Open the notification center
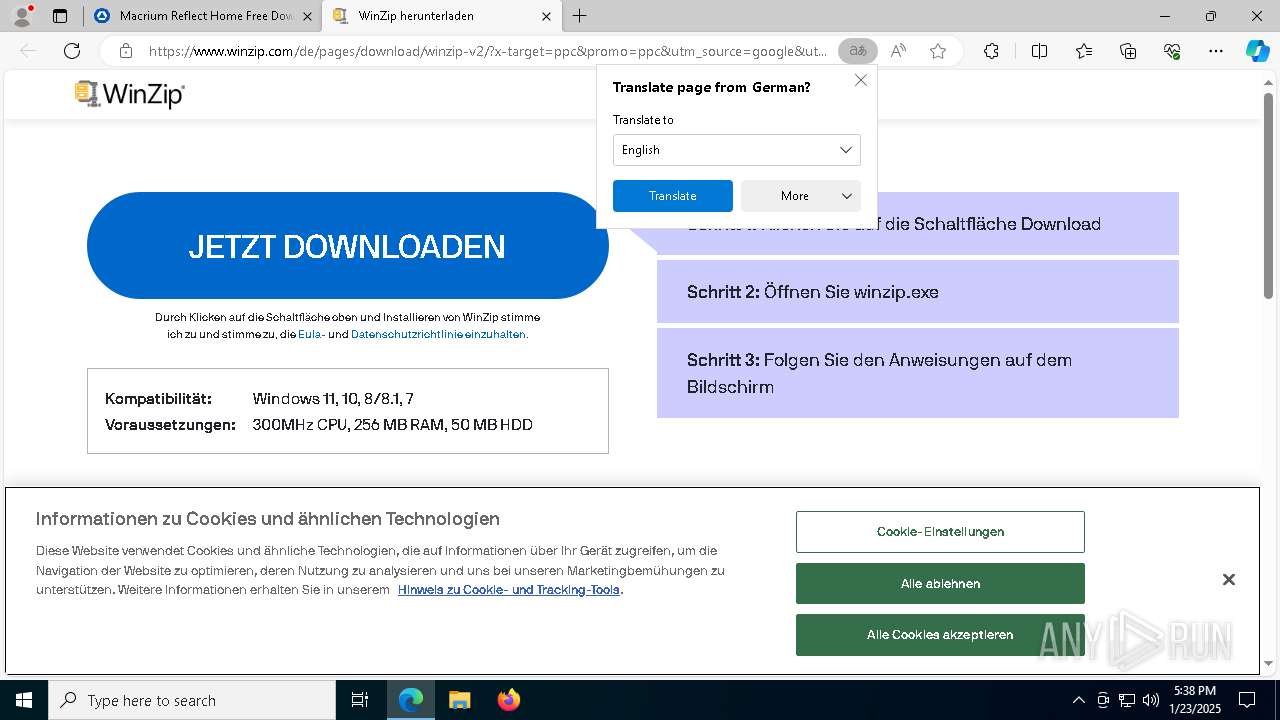 click(1247, 700)
